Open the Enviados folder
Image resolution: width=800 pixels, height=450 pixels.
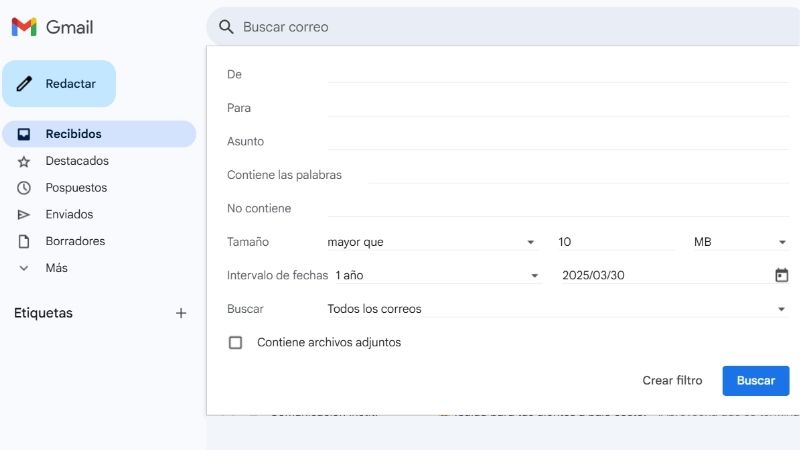pos(69,214)
